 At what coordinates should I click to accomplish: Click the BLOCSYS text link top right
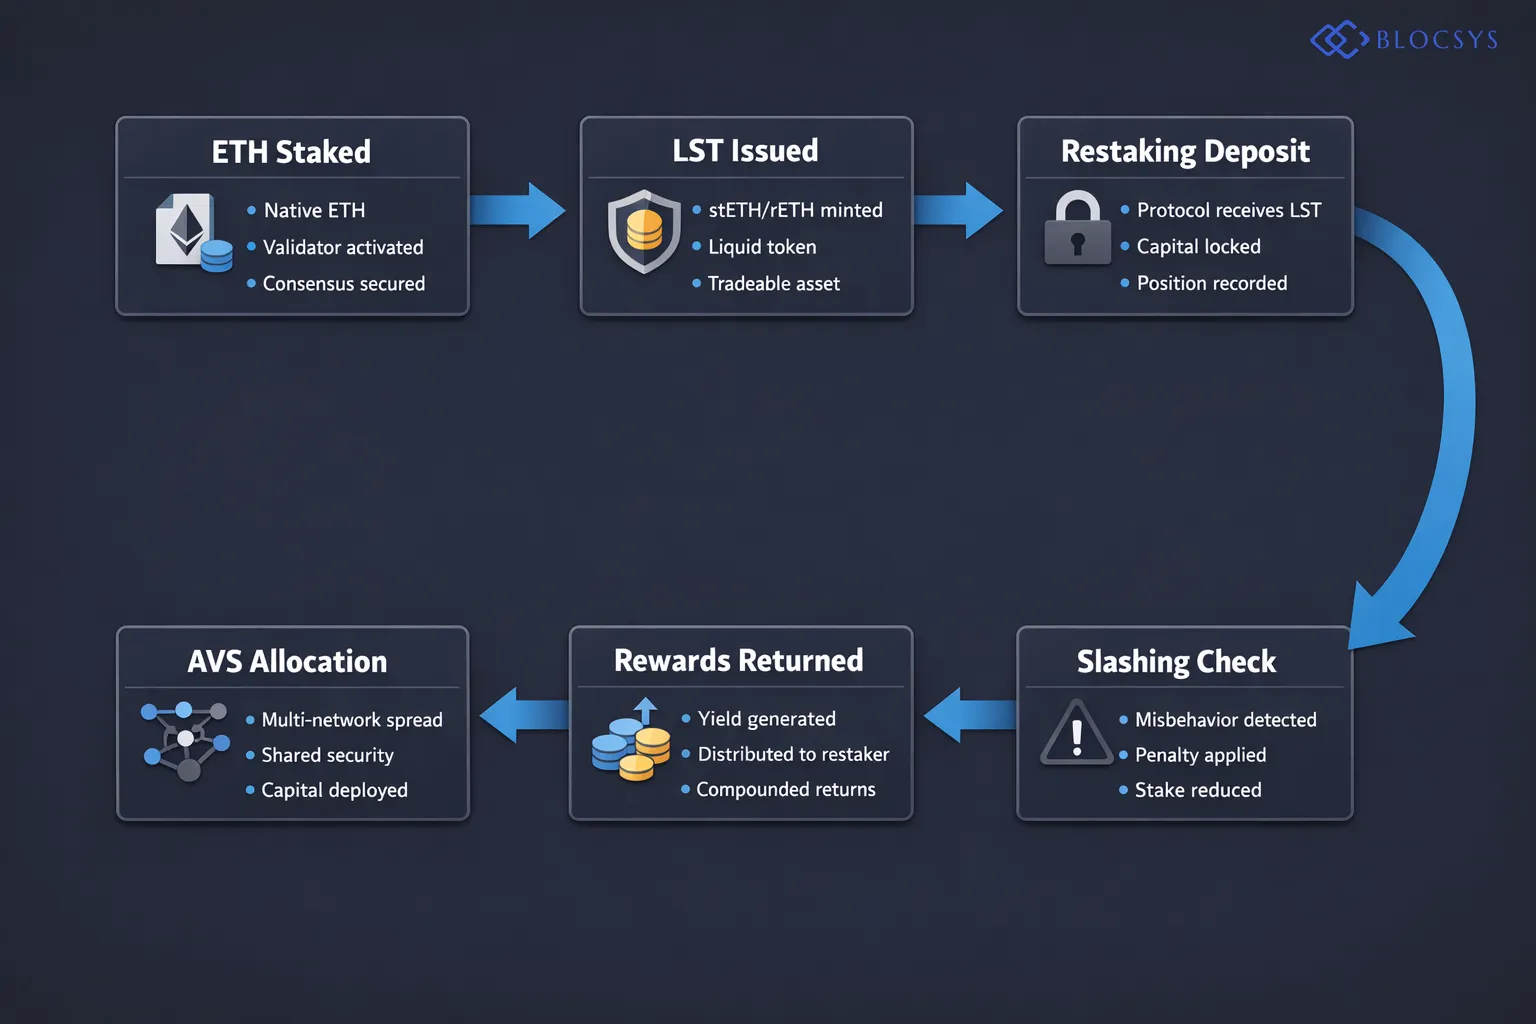[x=1435, y=38]
